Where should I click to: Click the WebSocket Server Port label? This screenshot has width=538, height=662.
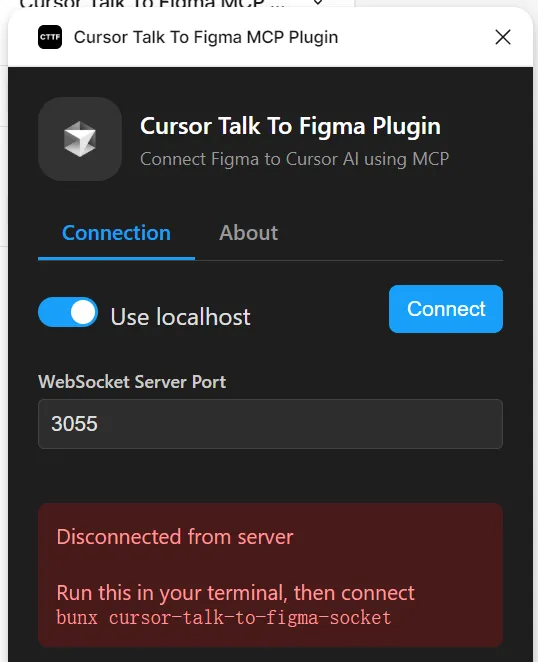(x=132, y=382)
